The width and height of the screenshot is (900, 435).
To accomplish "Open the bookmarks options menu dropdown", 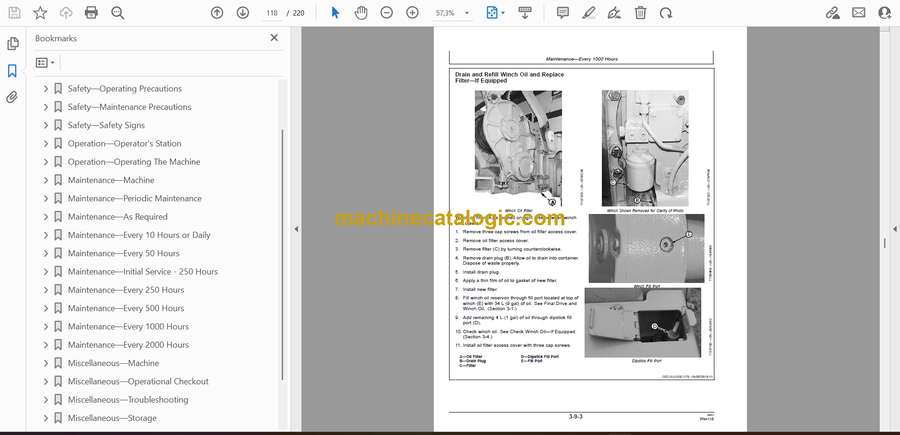I will coord(45,63).
